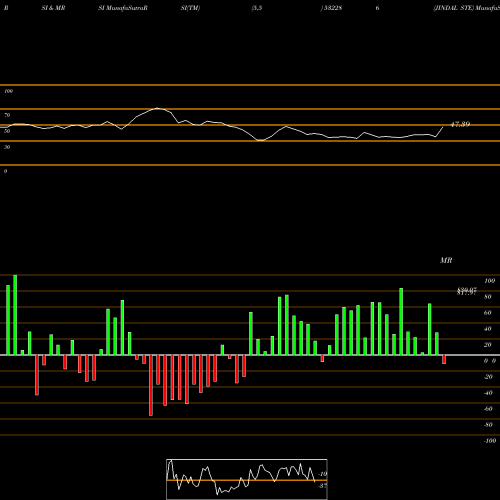Select the tallest green MR bar
The height and width of the screenshot is (500, 500).
pyautogui.click(x=15, y=315)
